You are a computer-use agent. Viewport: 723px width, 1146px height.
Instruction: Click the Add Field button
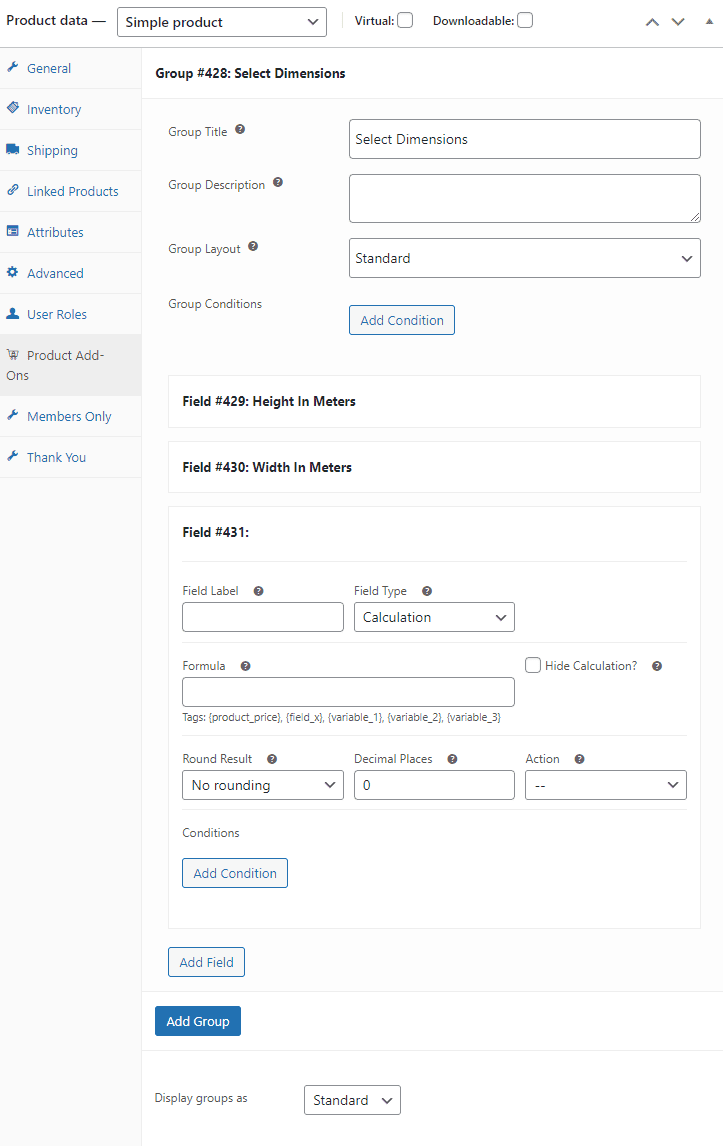[206, 962]
